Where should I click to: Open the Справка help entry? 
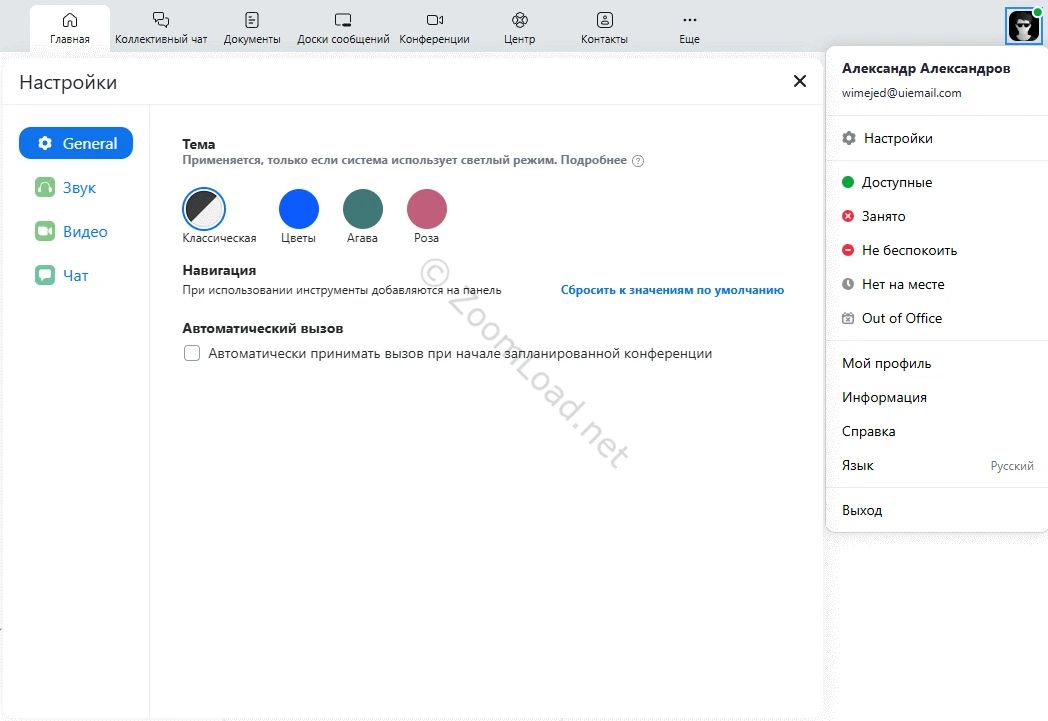[937, 432]
